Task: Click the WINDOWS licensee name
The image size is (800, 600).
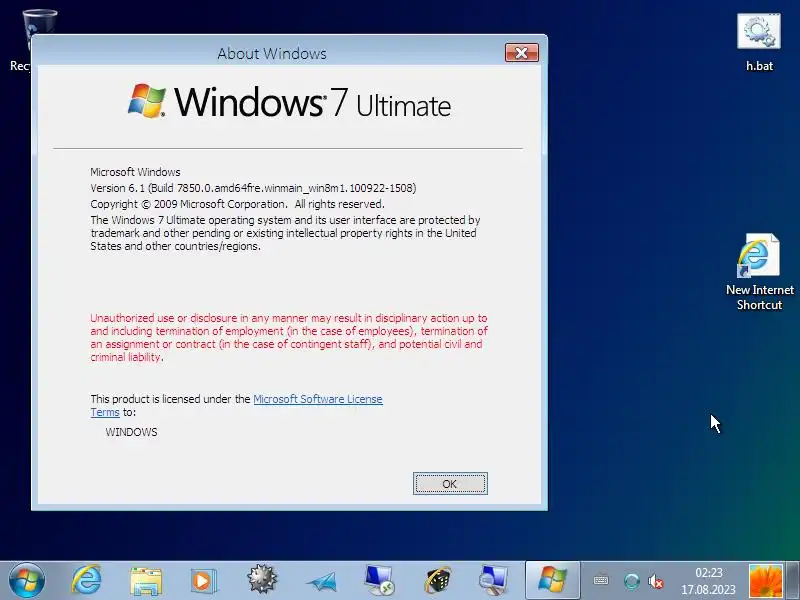Action: pyautogui.click(x=131, y=432)
